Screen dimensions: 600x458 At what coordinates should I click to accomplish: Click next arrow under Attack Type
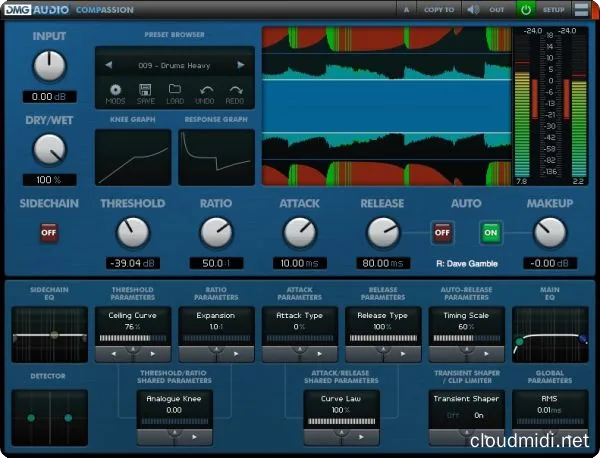coord(320,354)
